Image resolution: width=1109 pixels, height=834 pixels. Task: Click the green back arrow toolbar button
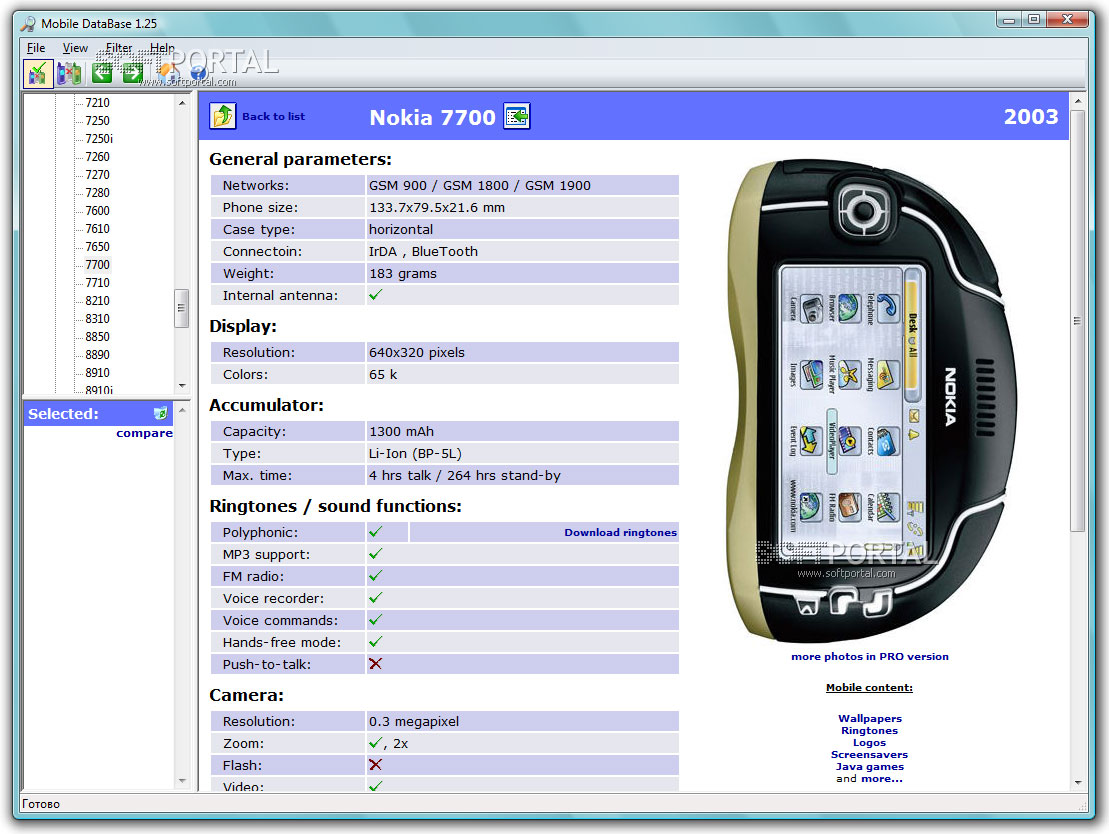pyautogui.click(x=102, y=72)
